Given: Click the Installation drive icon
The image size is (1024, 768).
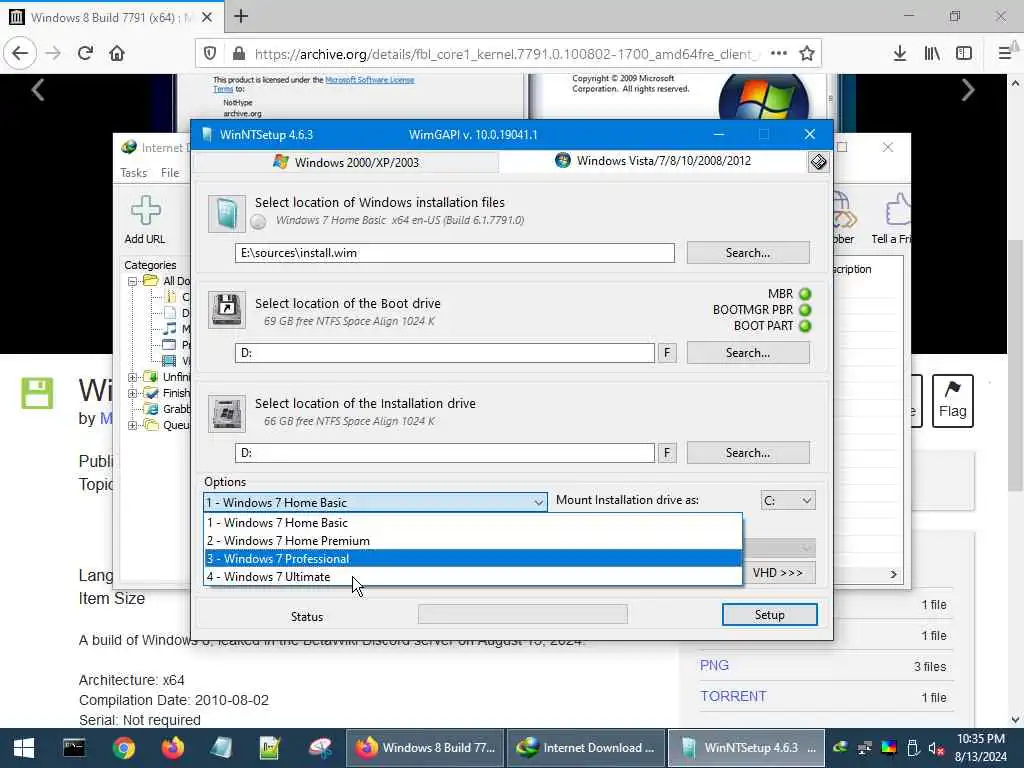Looking at the screenshot, I should (x=227, y=413).
